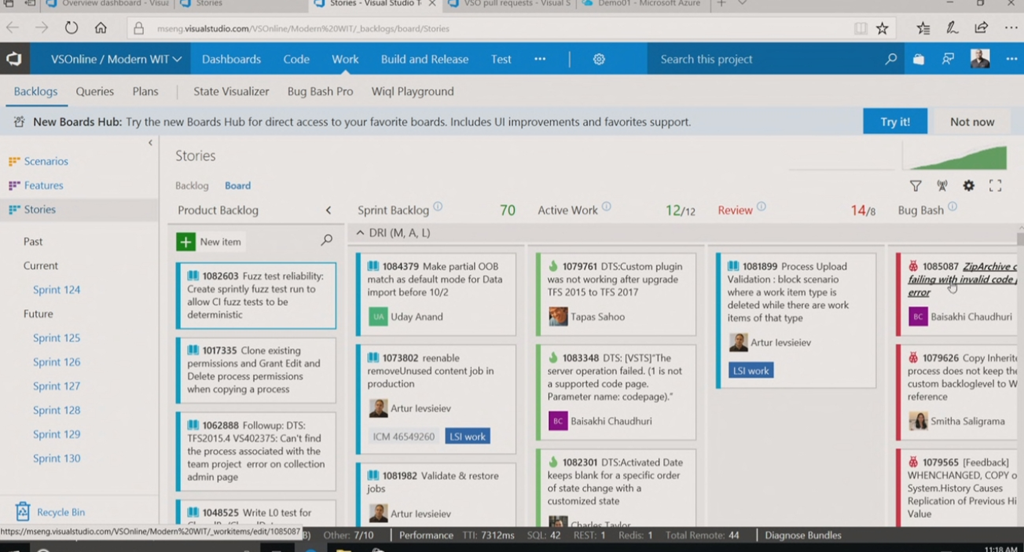The height and width of the screenshot is (552, 1024).
Task: Click the search icon in Product Backlog
Action: click(327, 240)
